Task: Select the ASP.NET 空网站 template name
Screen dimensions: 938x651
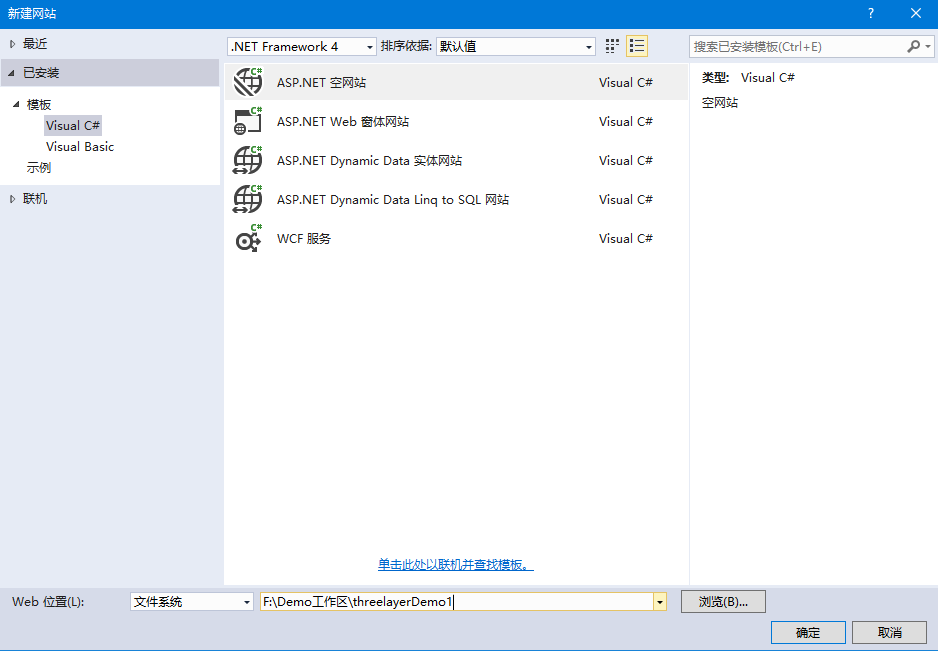Action: coord(321,83)
